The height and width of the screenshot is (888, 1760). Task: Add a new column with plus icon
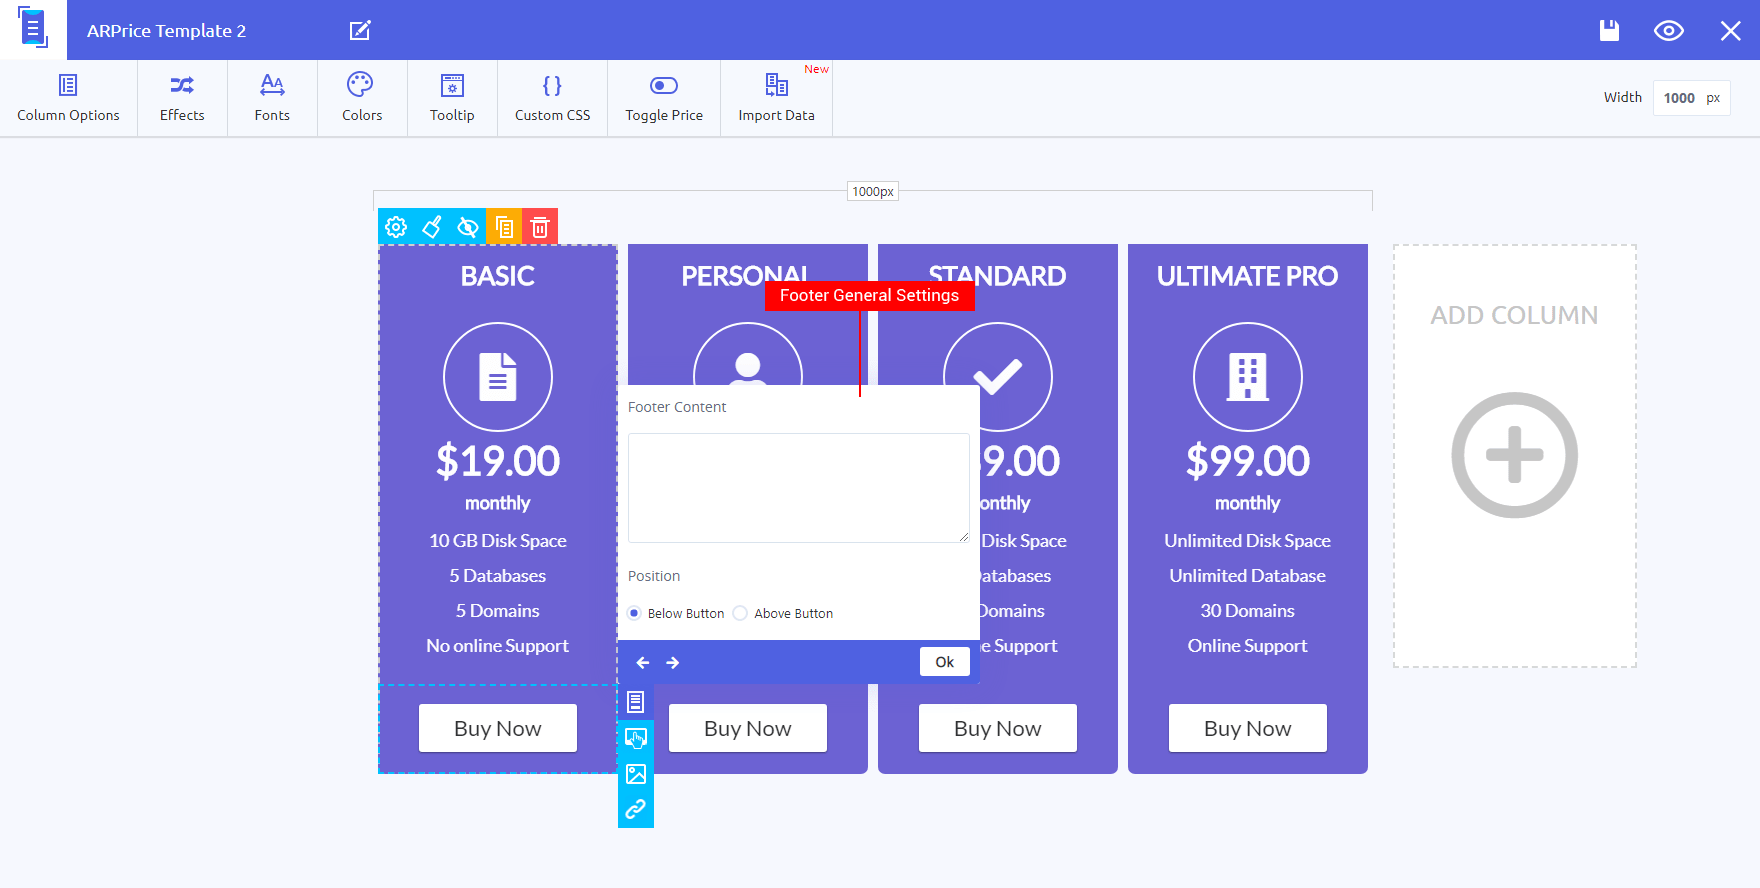click(x=1515, y=455)
